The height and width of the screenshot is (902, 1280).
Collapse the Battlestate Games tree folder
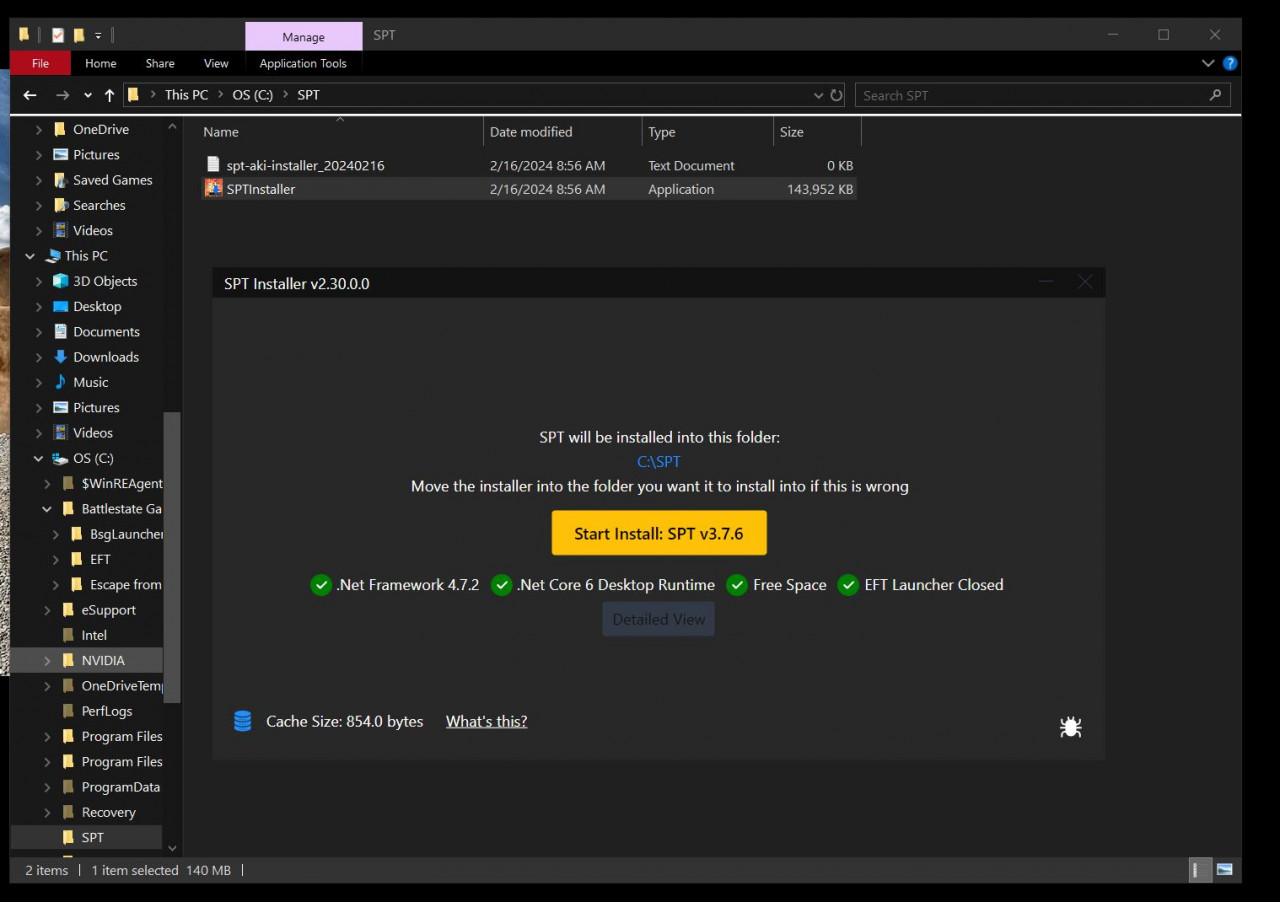coord(47,509)
